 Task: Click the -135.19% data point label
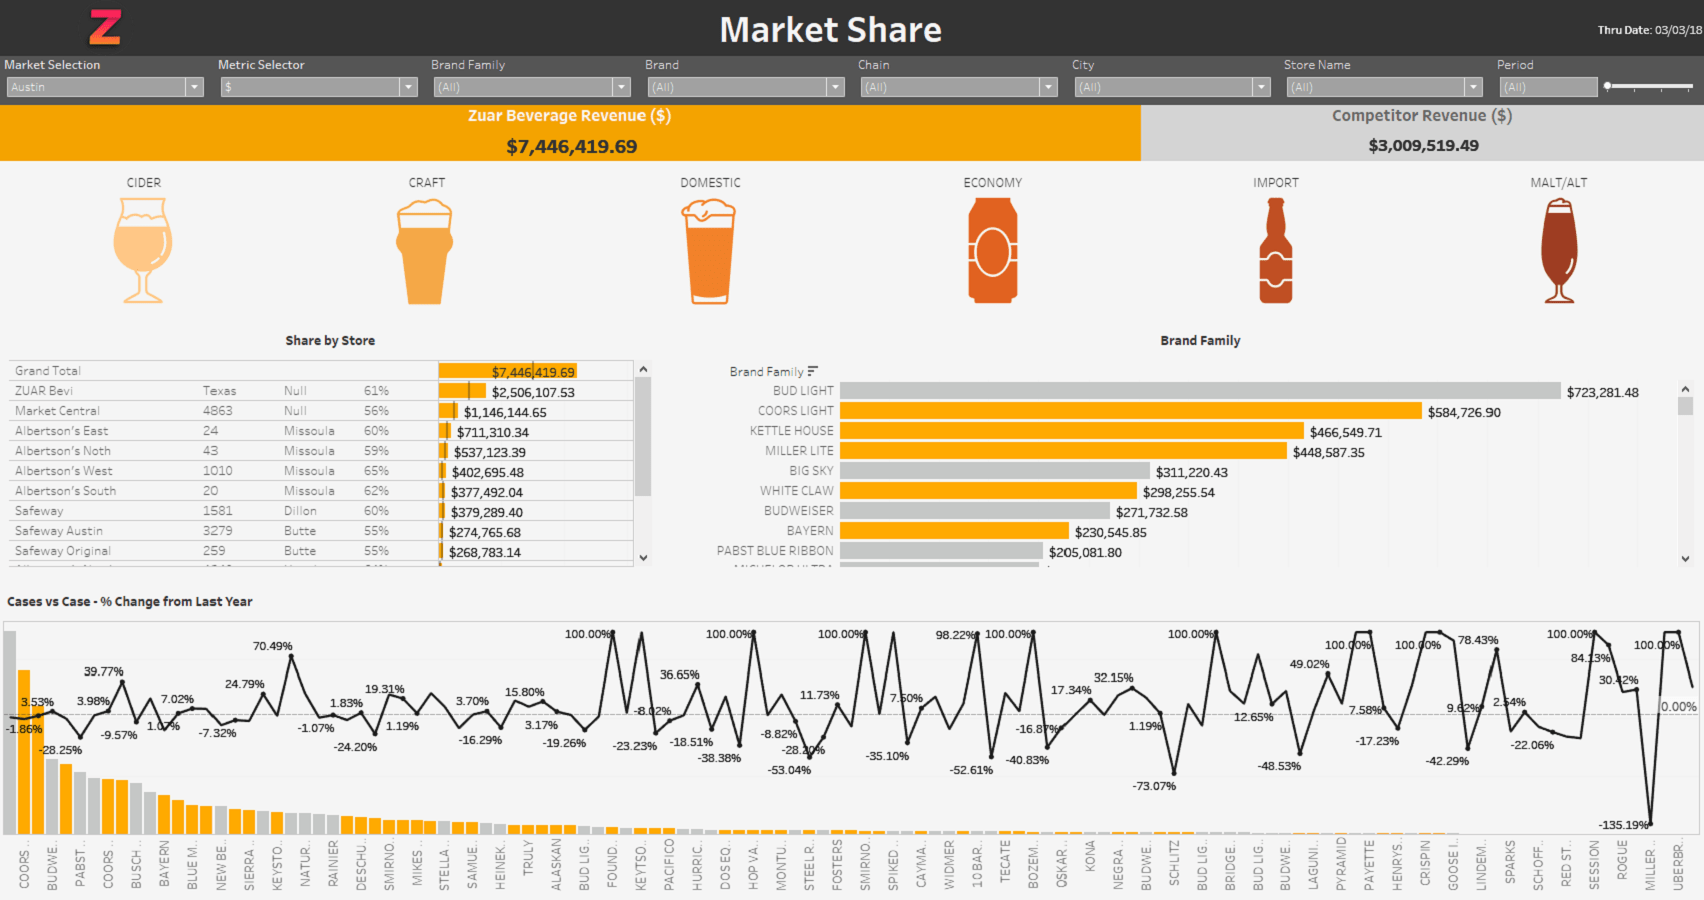point(1624,825)
